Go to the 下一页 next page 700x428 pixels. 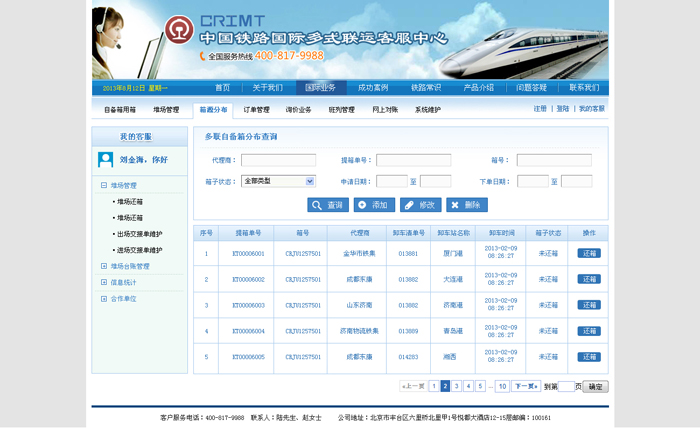pos(526,386)
